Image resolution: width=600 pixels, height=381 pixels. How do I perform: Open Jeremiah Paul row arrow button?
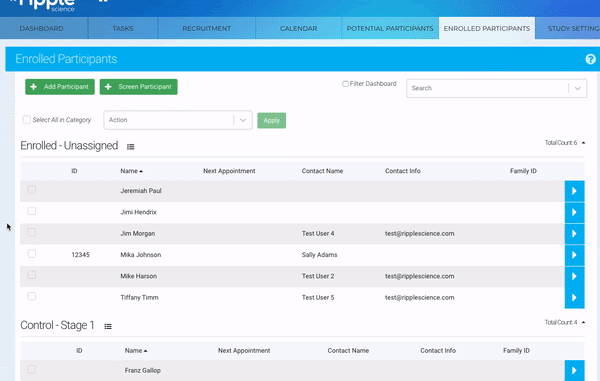574,191
